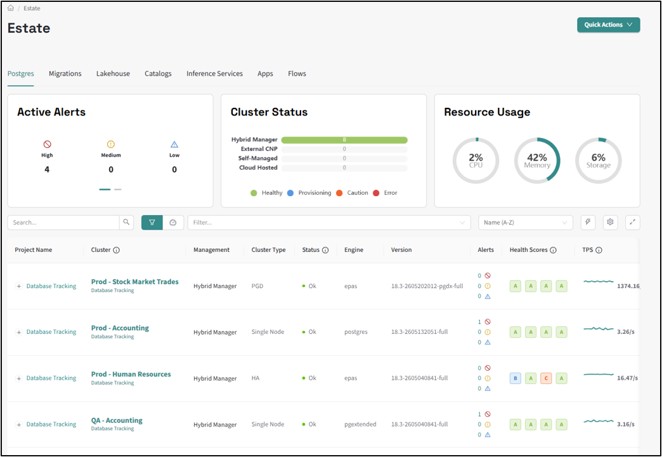The image size is (662, 457).
Task: Click the pin icon beside sort dropdown
Action: pyautogui.click(x=588, y=222)
